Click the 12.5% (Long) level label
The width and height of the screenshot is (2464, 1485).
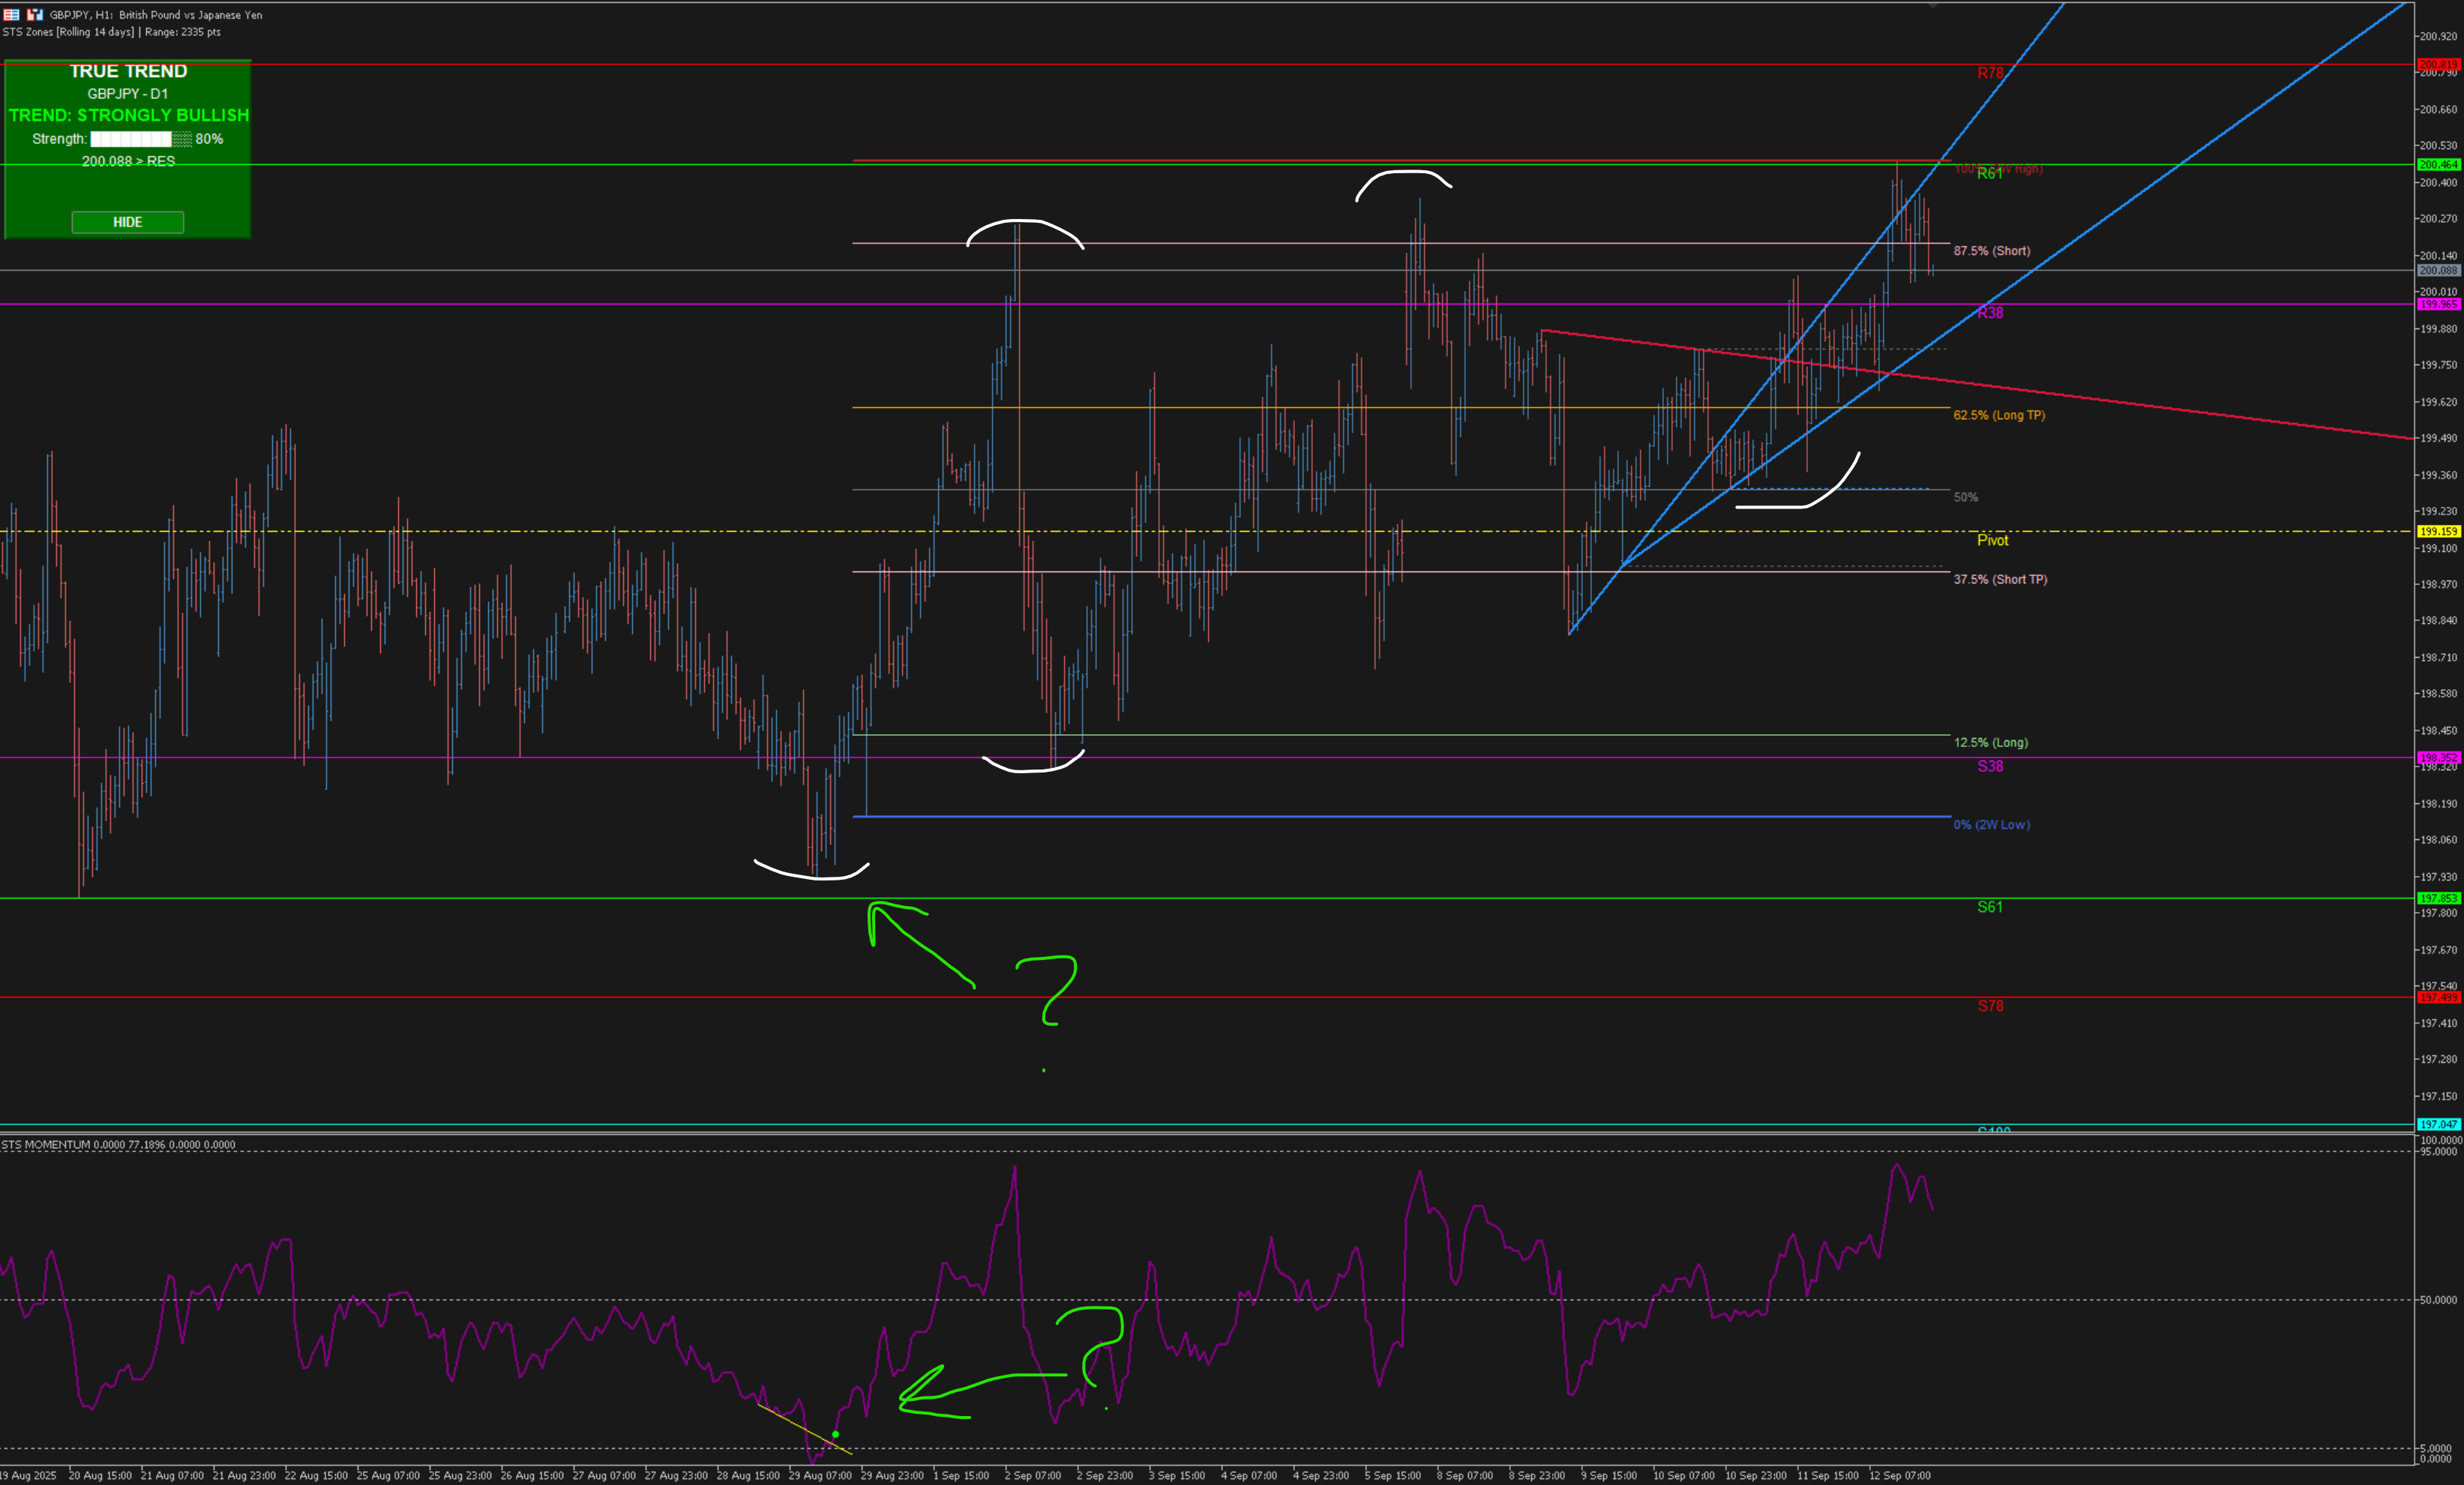coord(1990,743)
